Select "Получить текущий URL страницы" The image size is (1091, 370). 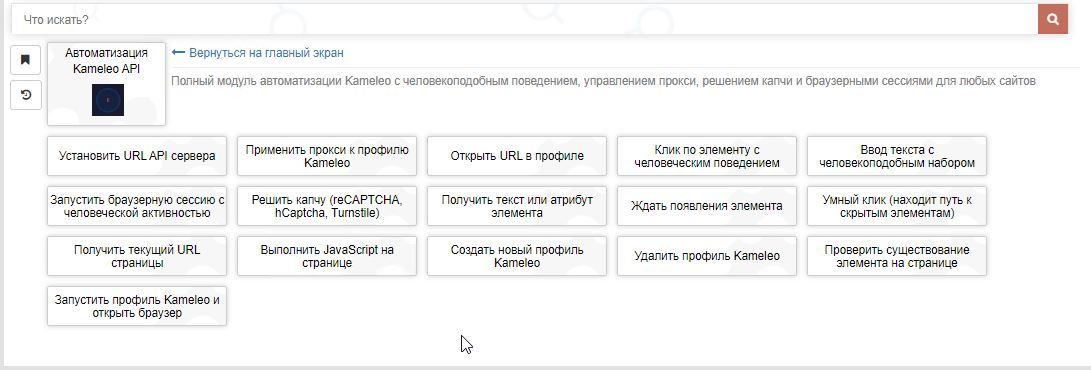tap(137, 256)
